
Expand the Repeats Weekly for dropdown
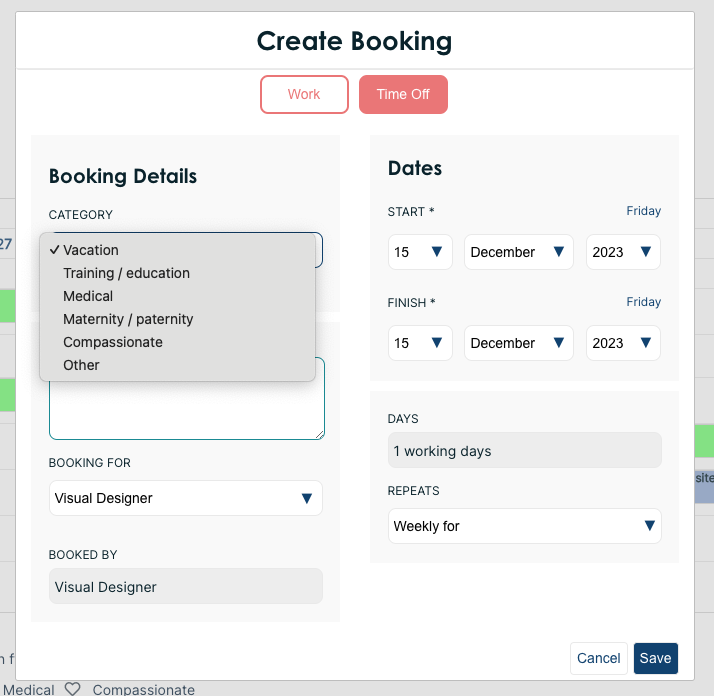click(x=525, y=526)
